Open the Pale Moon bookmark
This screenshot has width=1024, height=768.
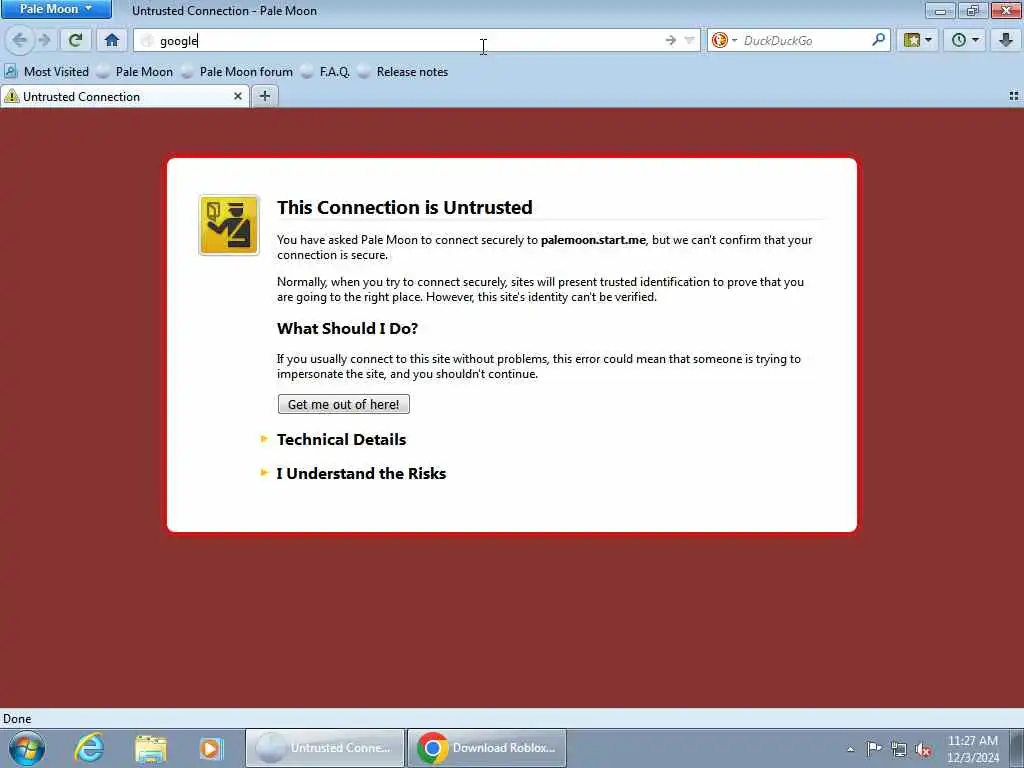[x=135, y=72]
